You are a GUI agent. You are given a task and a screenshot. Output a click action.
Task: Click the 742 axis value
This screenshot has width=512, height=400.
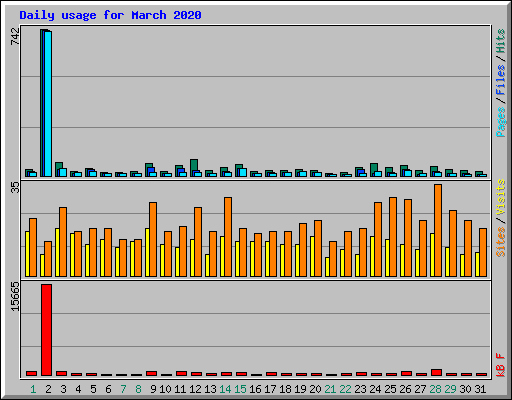(x=15, y=37)
